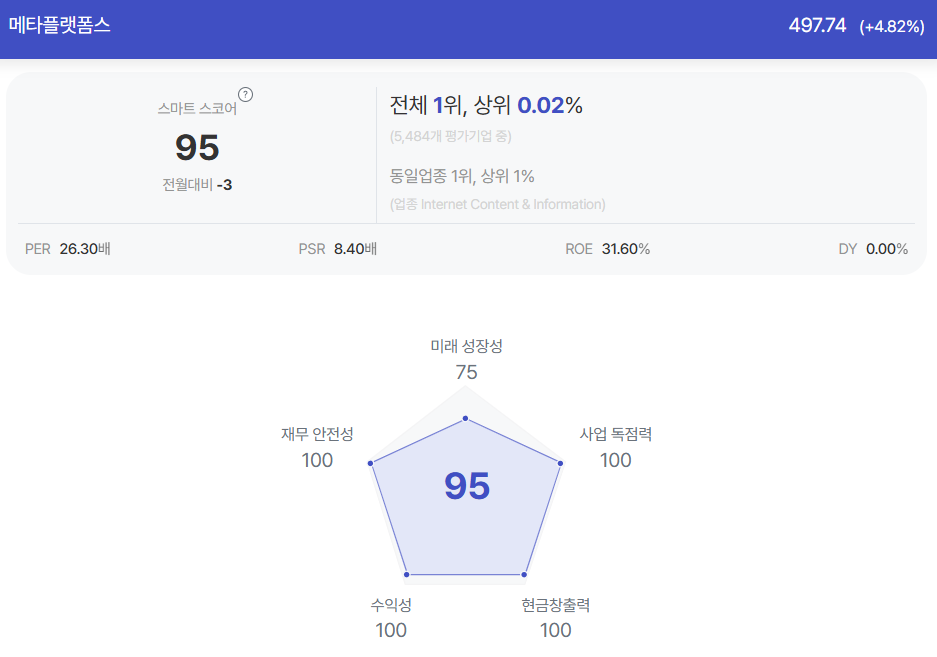Viewport: 937px width, 657px height.
Task: Click the 95 score in the radar center
Action: click(x=467, y=486)
